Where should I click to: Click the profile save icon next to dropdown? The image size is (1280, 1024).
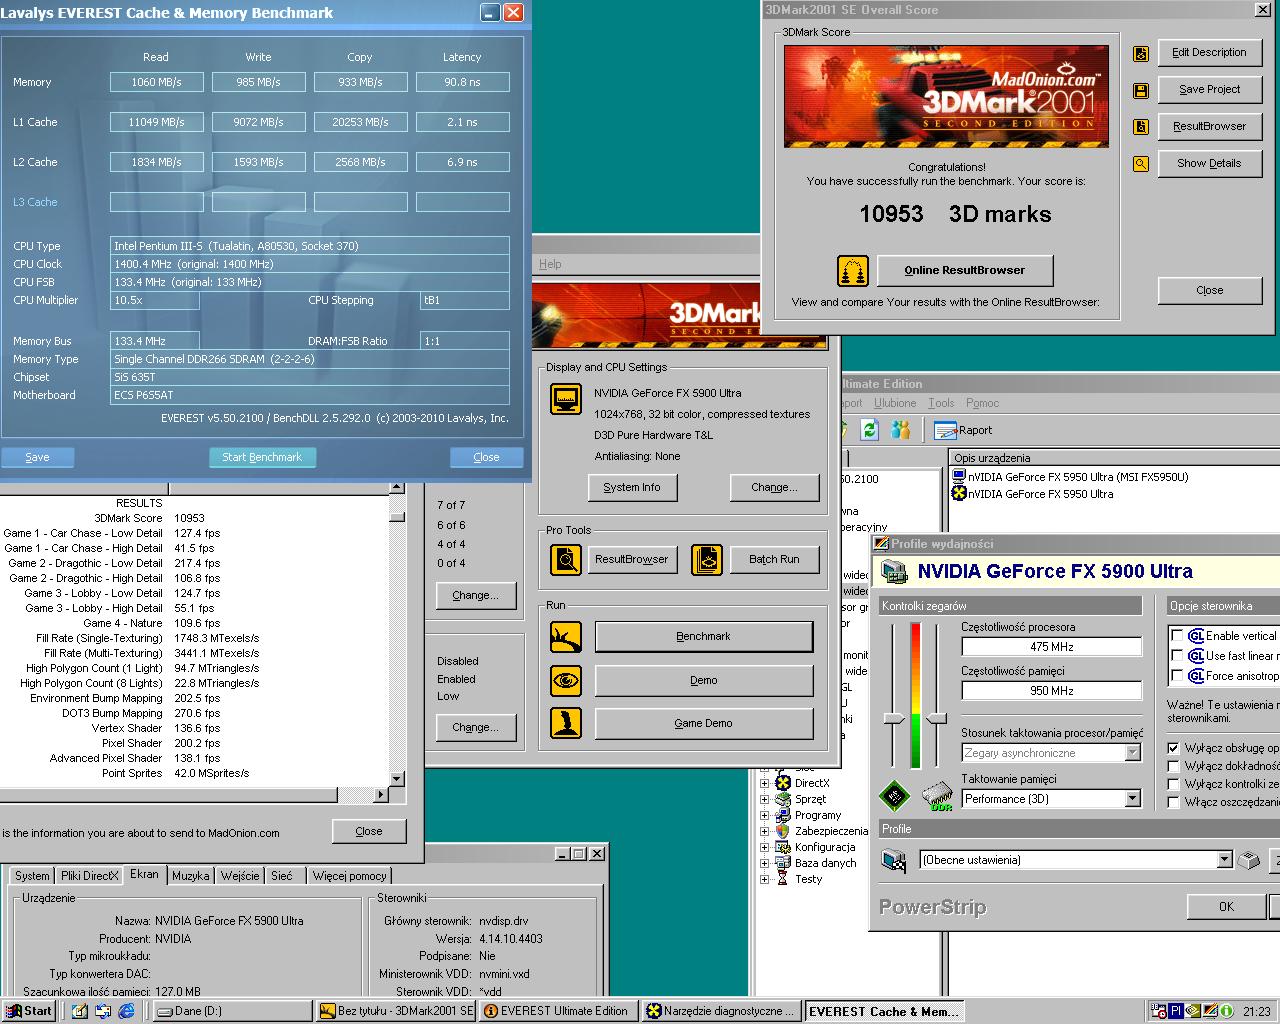1249,860
